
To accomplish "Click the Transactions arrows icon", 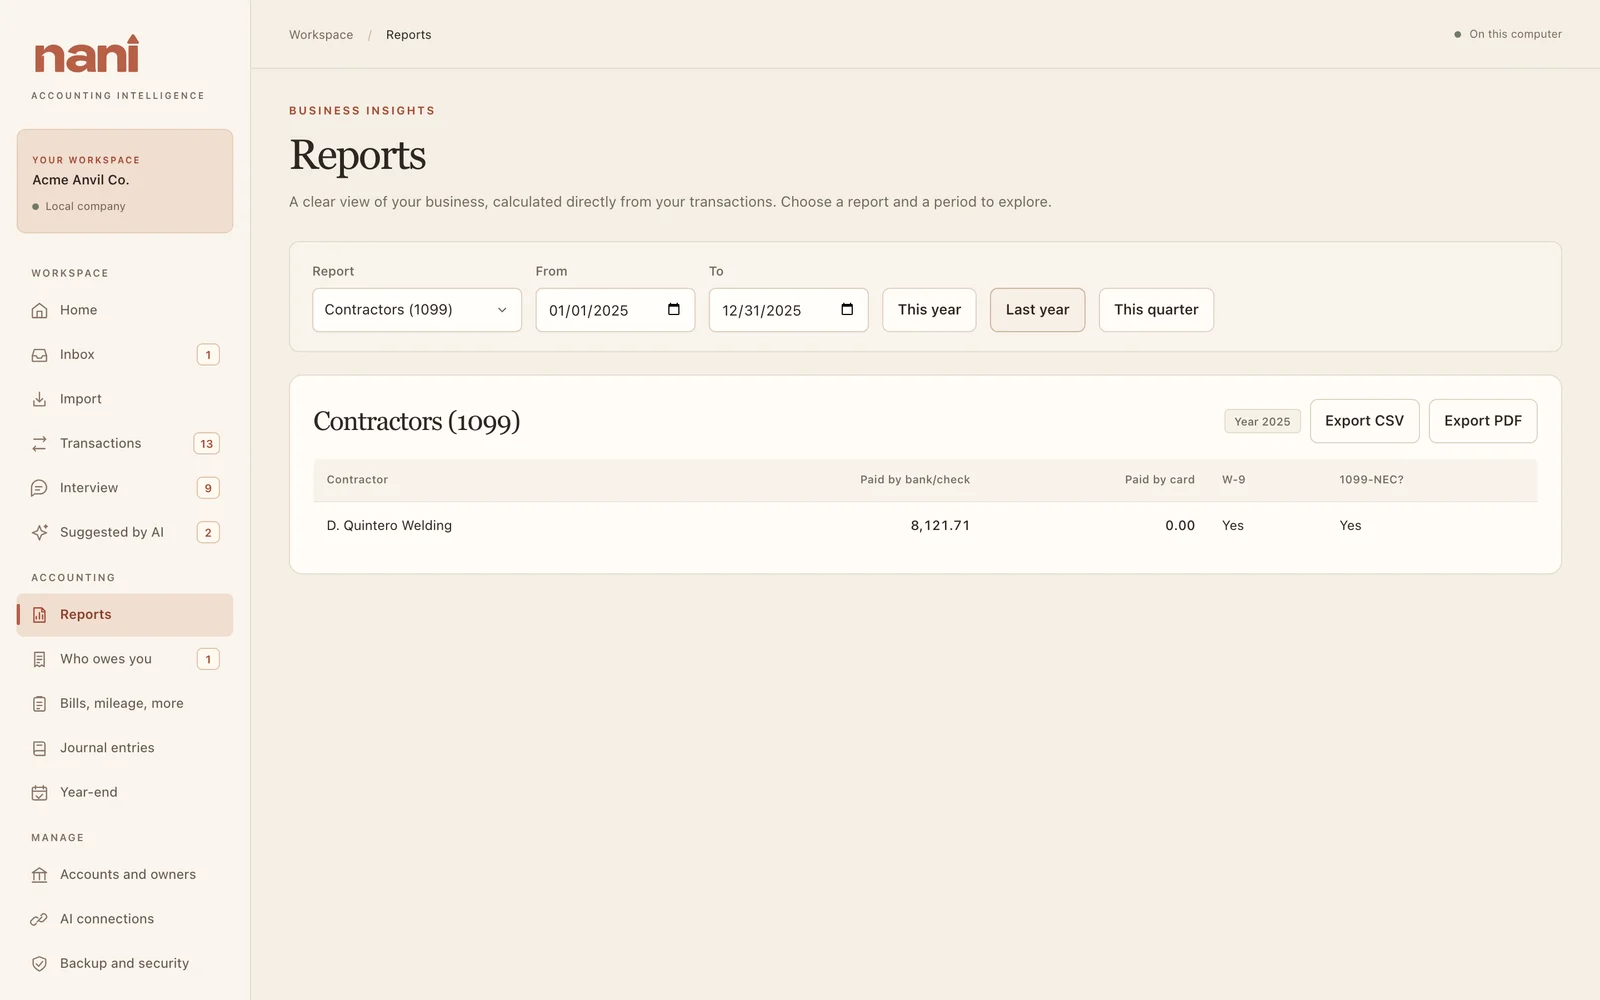I will (x=39, y=444).
